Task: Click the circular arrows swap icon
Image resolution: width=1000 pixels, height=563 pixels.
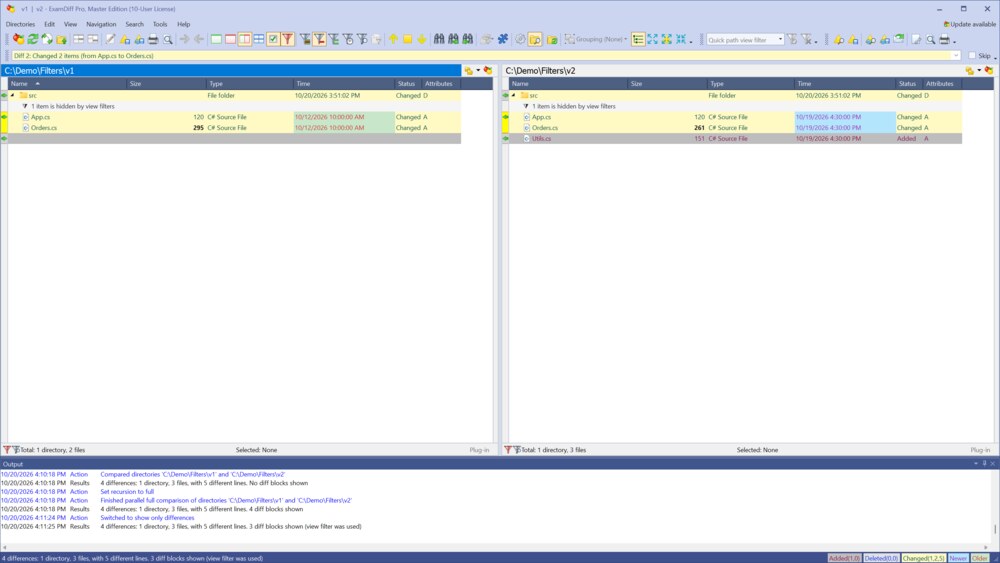Action: 47,40
